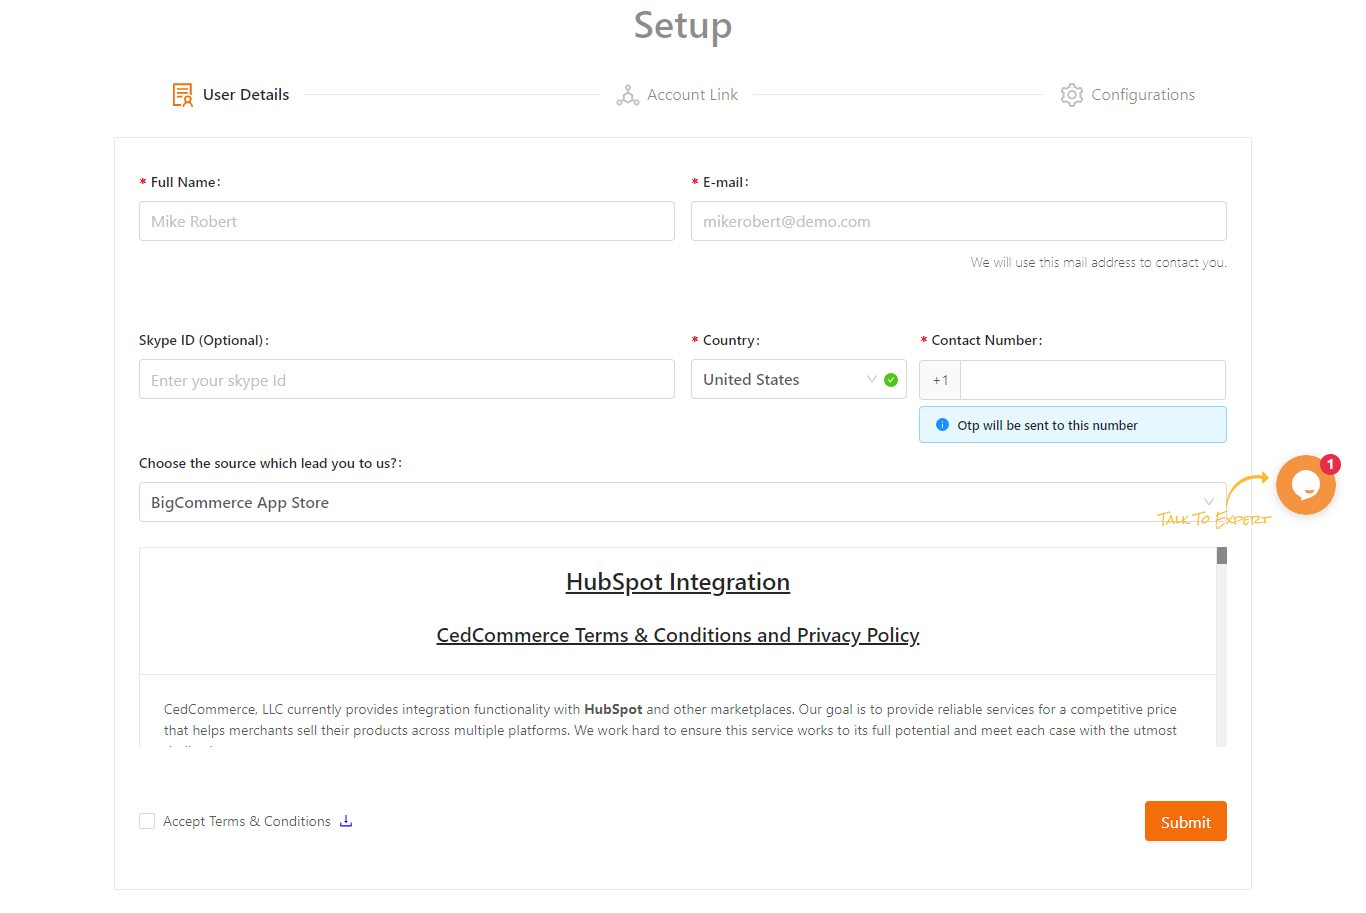Focus the E-mail input field
The height and width of the screenshot is (913, 1366).
[958, 221]
